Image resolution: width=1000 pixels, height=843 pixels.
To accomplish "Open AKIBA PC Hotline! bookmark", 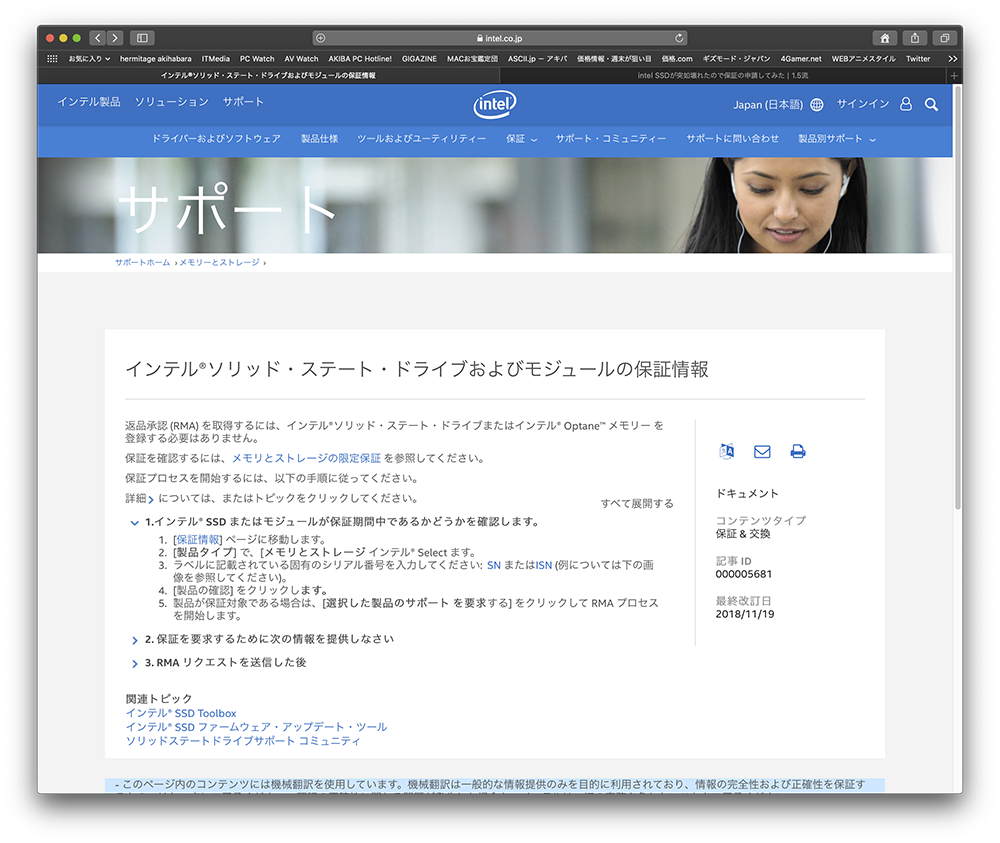I will coord(360,59).
